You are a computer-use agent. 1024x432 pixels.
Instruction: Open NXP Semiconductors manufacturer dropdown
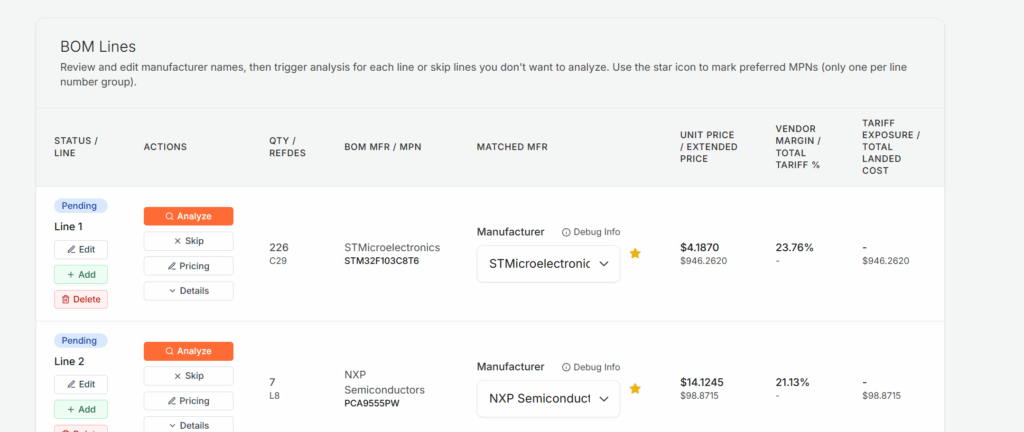(x=548, y=399)
